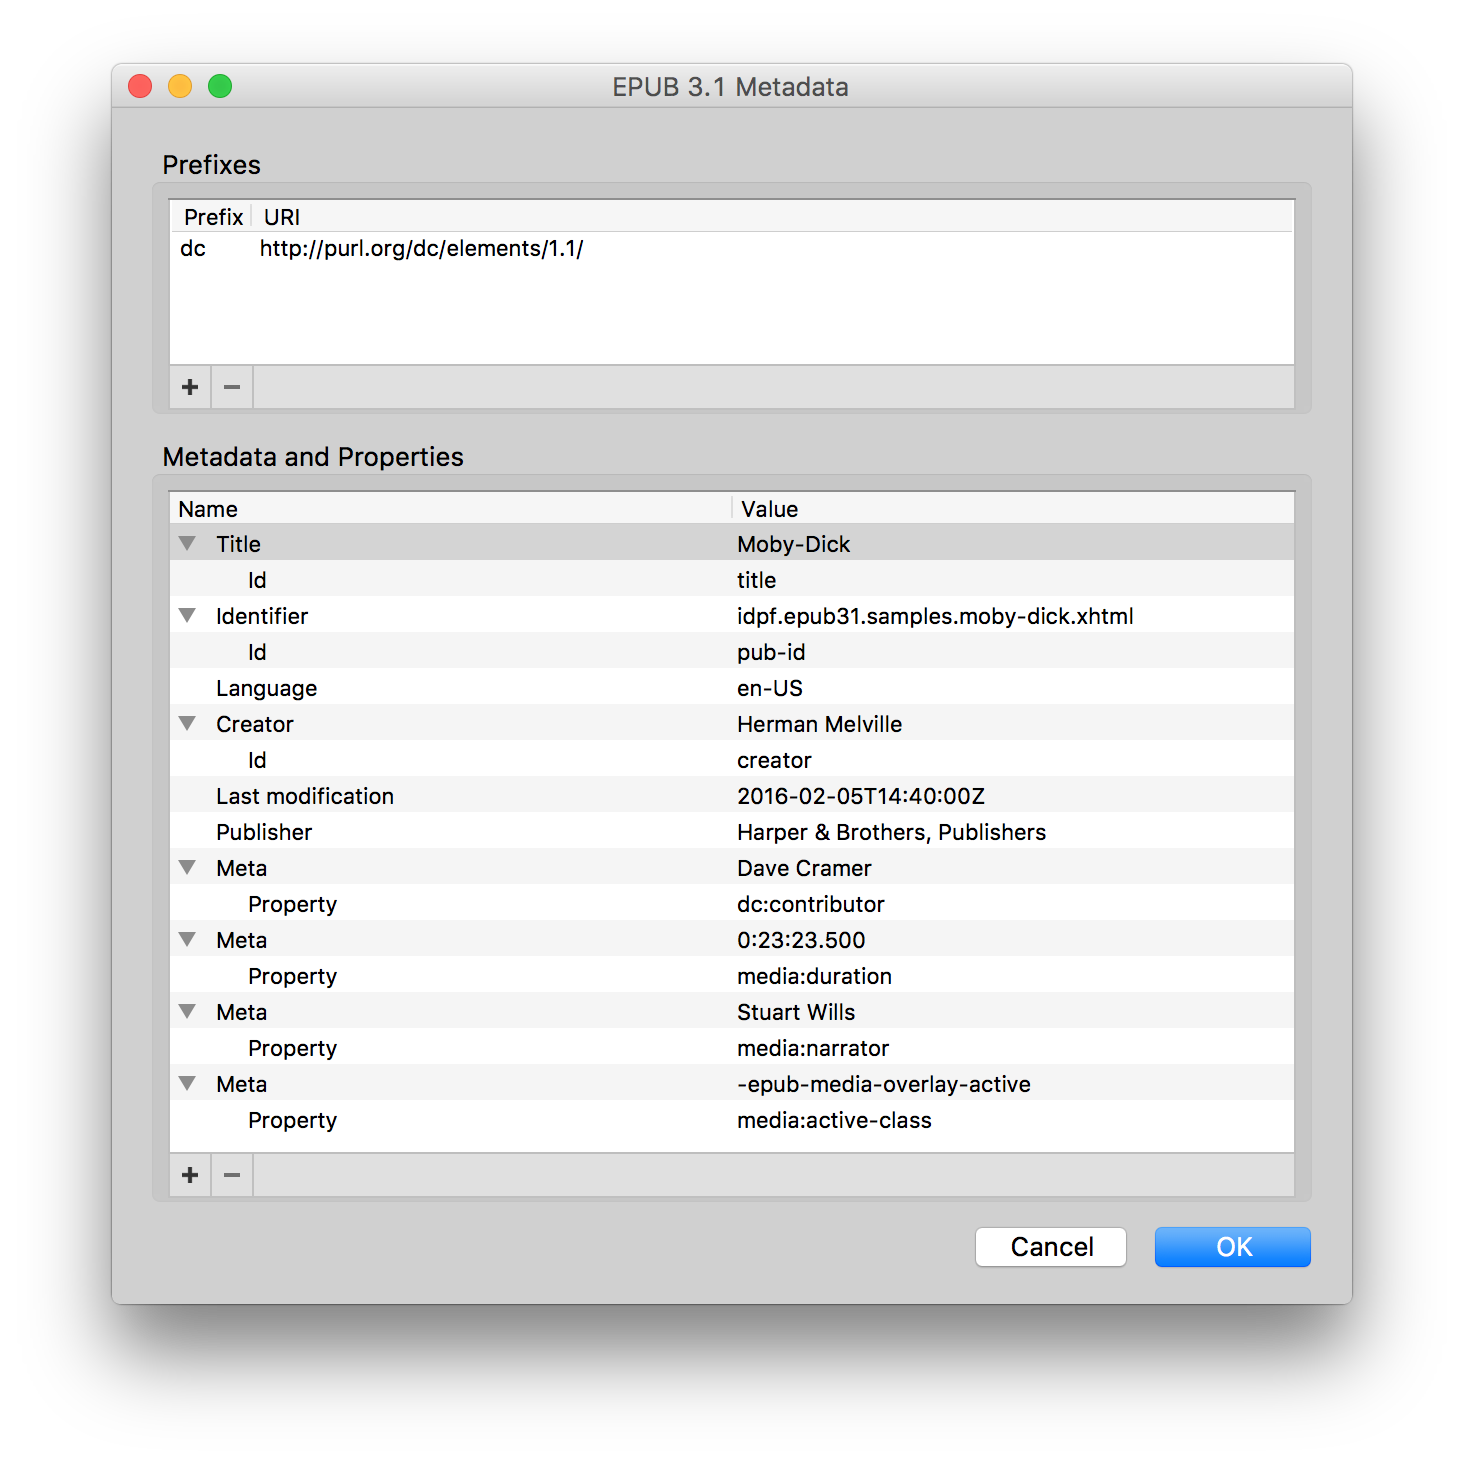
Task: Select the Id value 'creator'
Action: pos(775,760)
